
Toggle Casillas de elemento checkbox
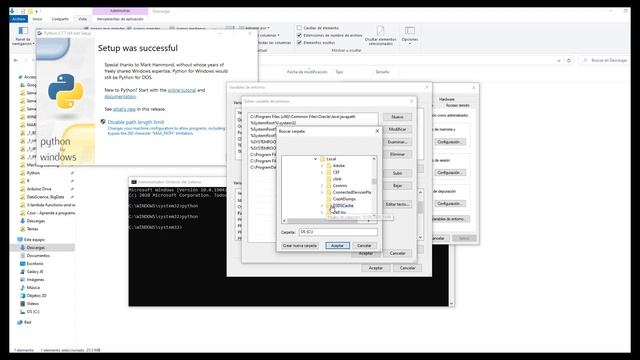(299, 28)
